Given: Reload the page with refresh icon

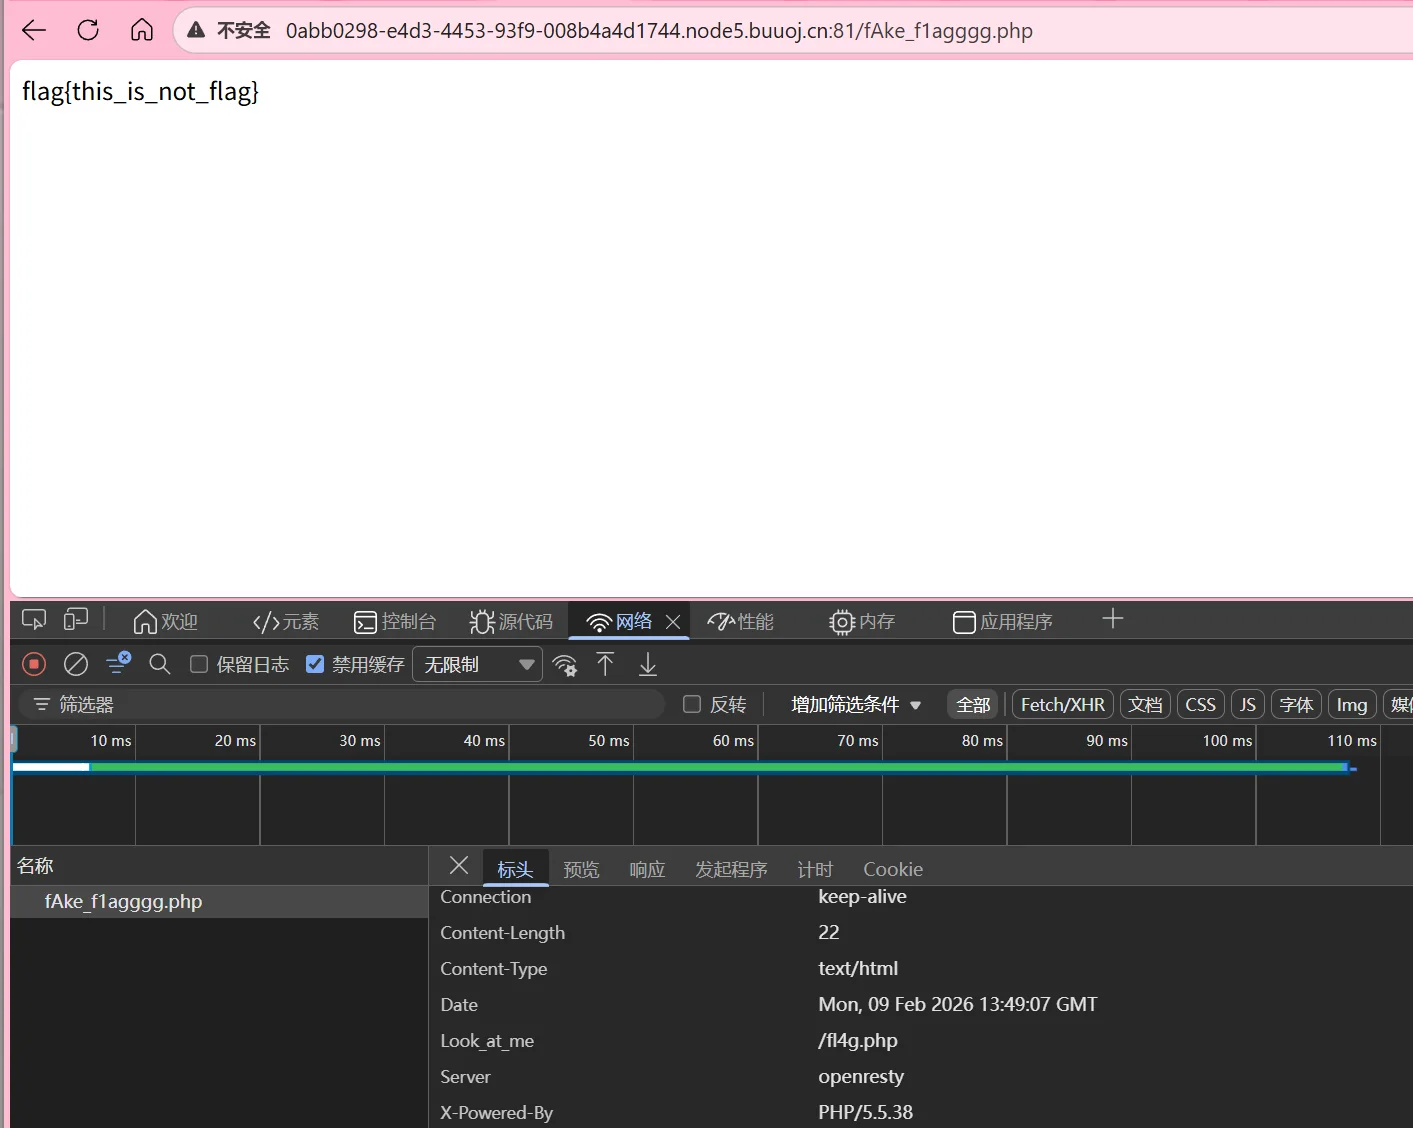Looking at the screenshot, I should 88,30.
